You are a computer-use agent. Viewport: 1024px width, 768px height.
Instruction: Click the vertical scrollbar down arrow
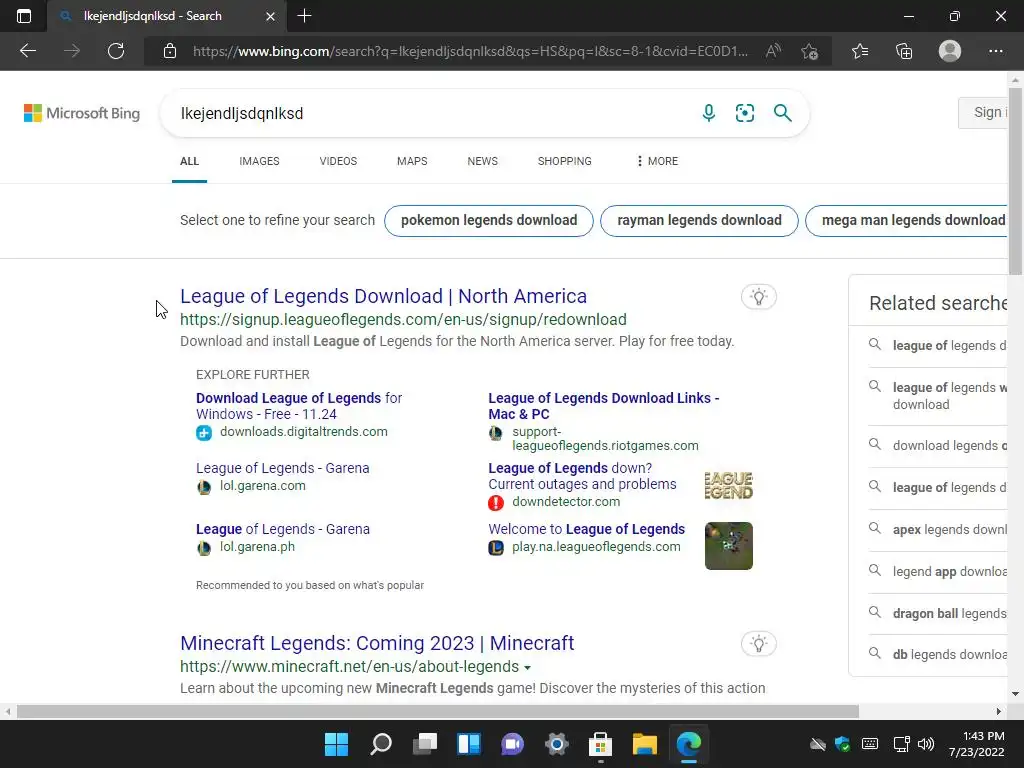[x=1016, y=694]
